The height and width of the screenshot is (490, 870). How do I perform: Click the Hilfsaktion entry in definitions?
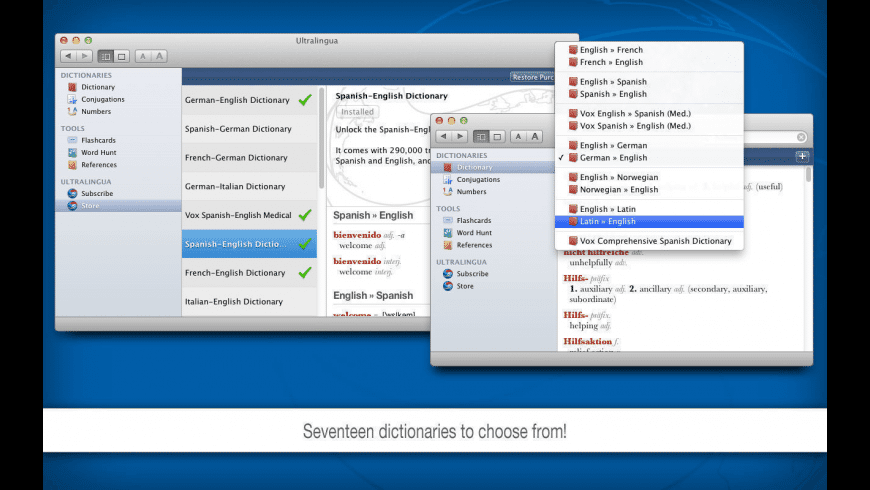(590, 341)
